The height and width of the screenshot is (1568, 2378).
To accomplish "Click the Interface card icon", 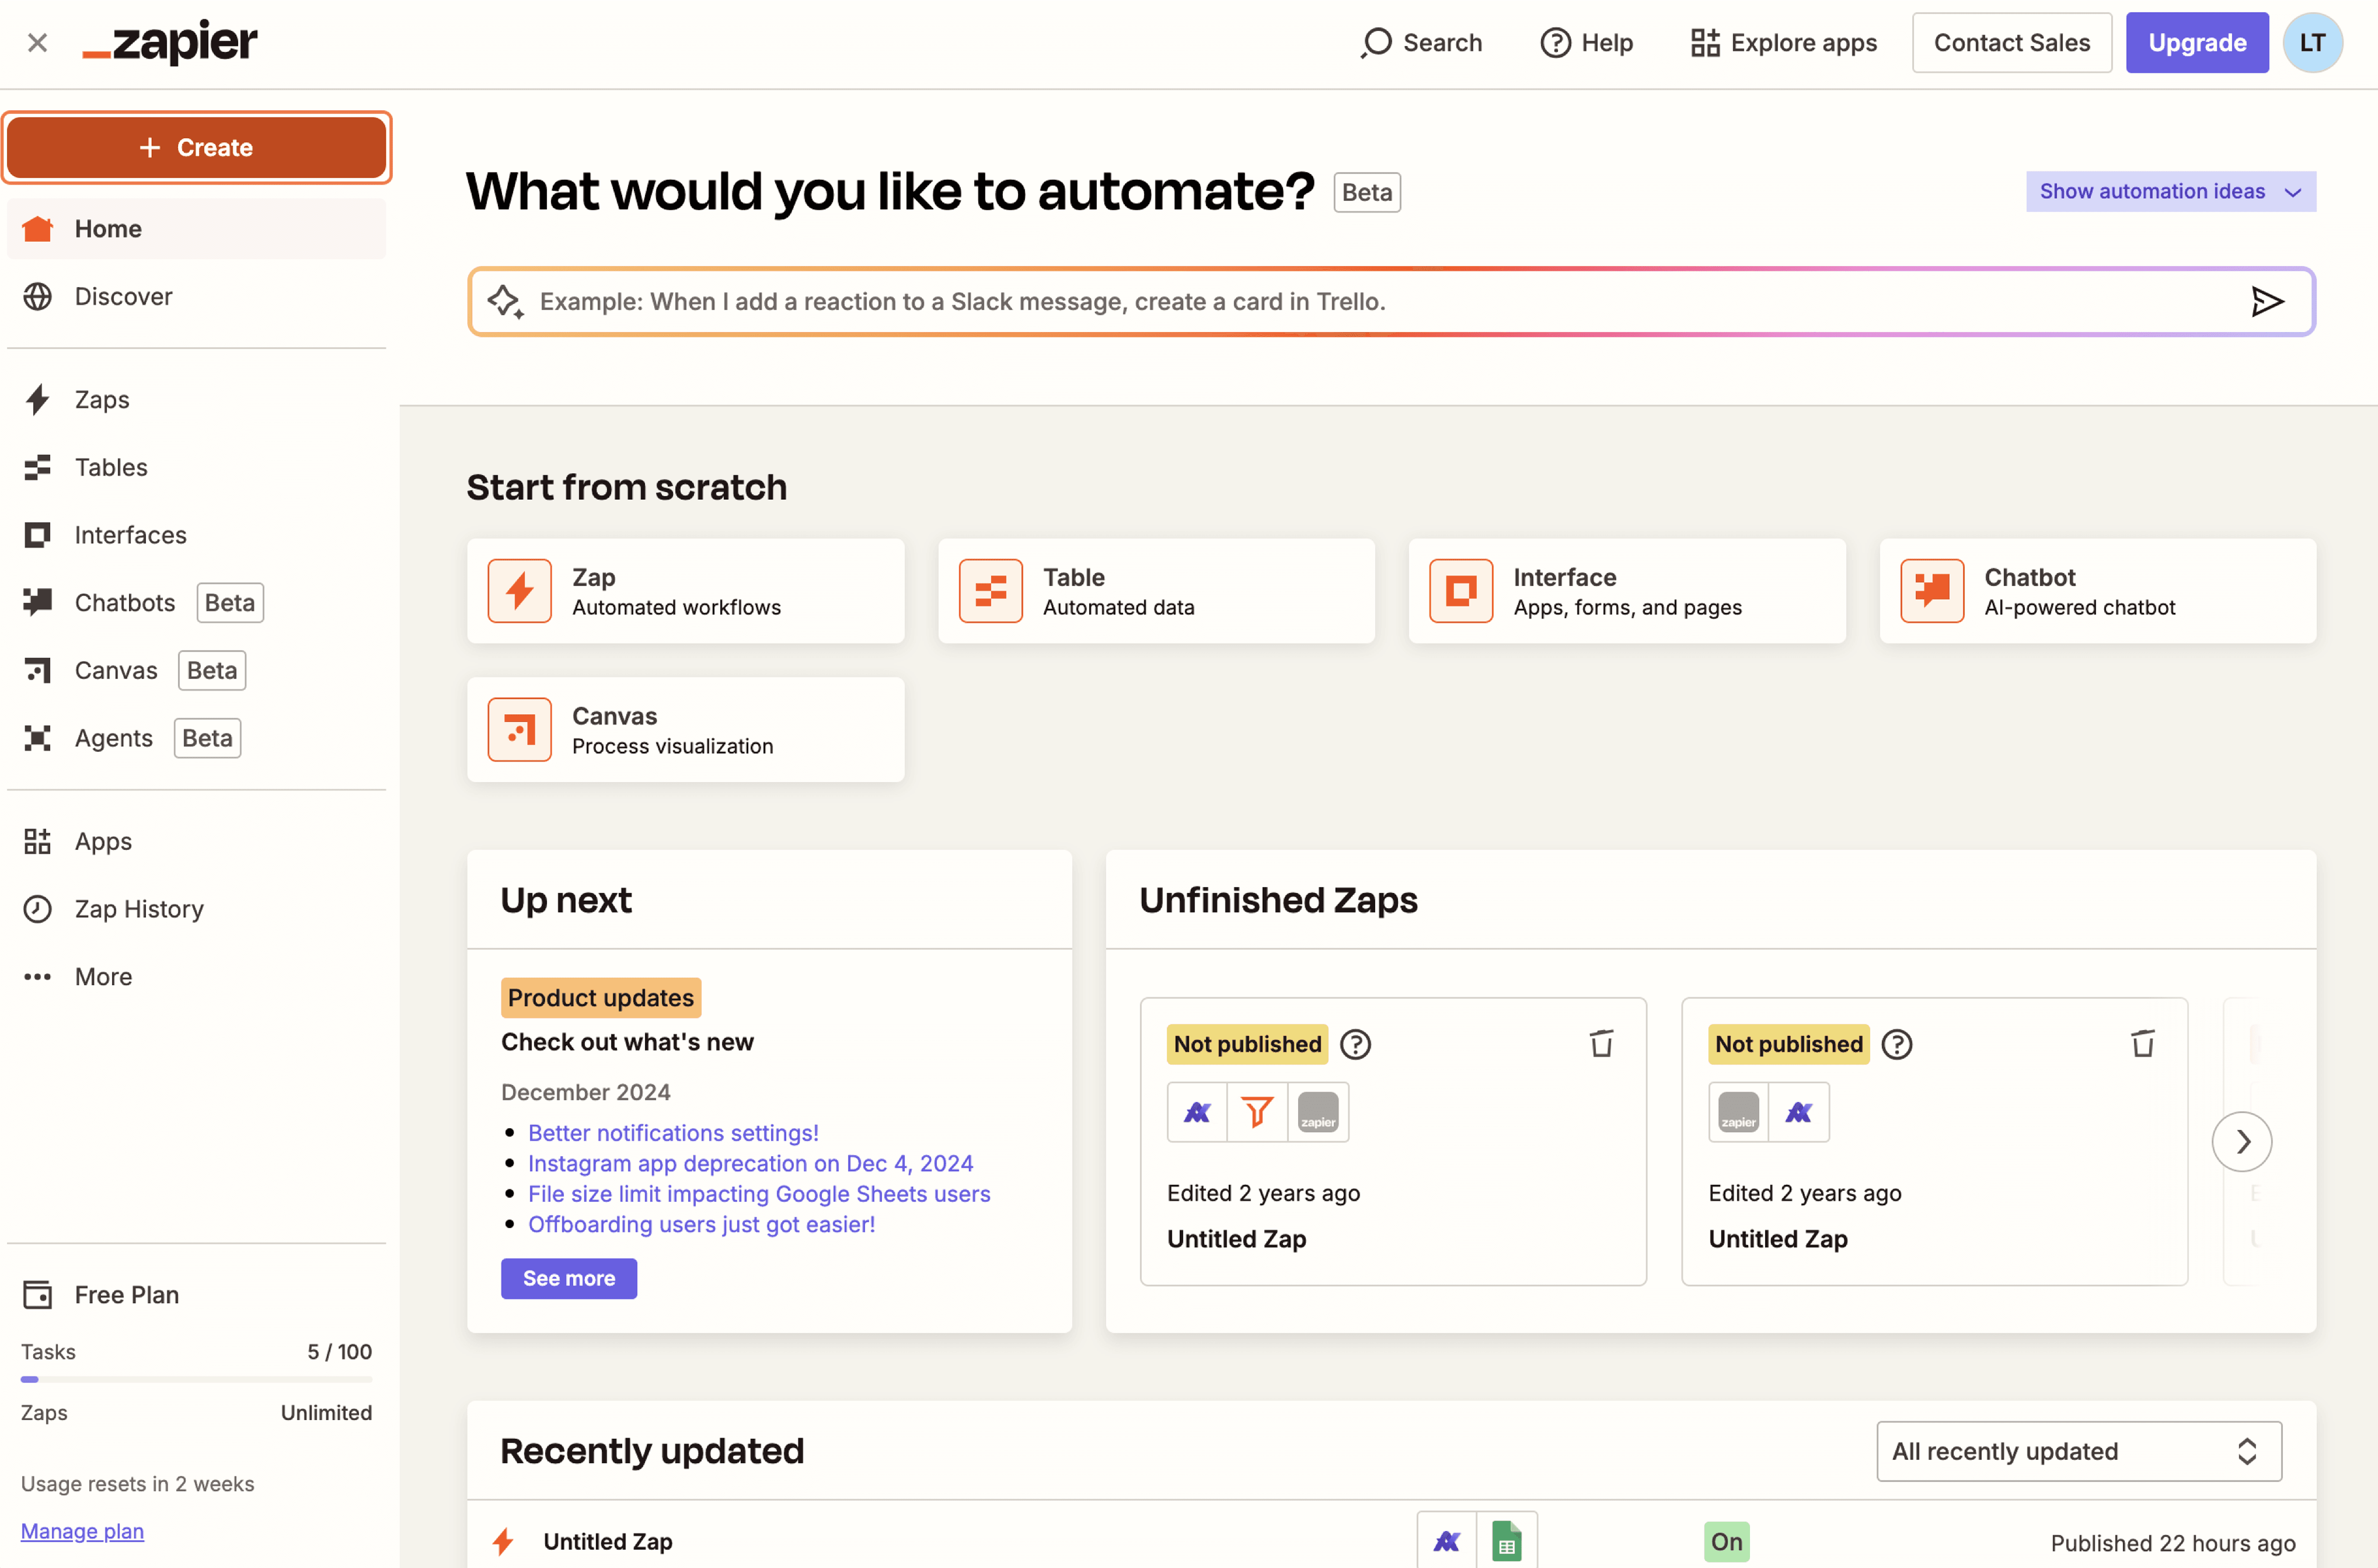I will (x=1460, y=591).
